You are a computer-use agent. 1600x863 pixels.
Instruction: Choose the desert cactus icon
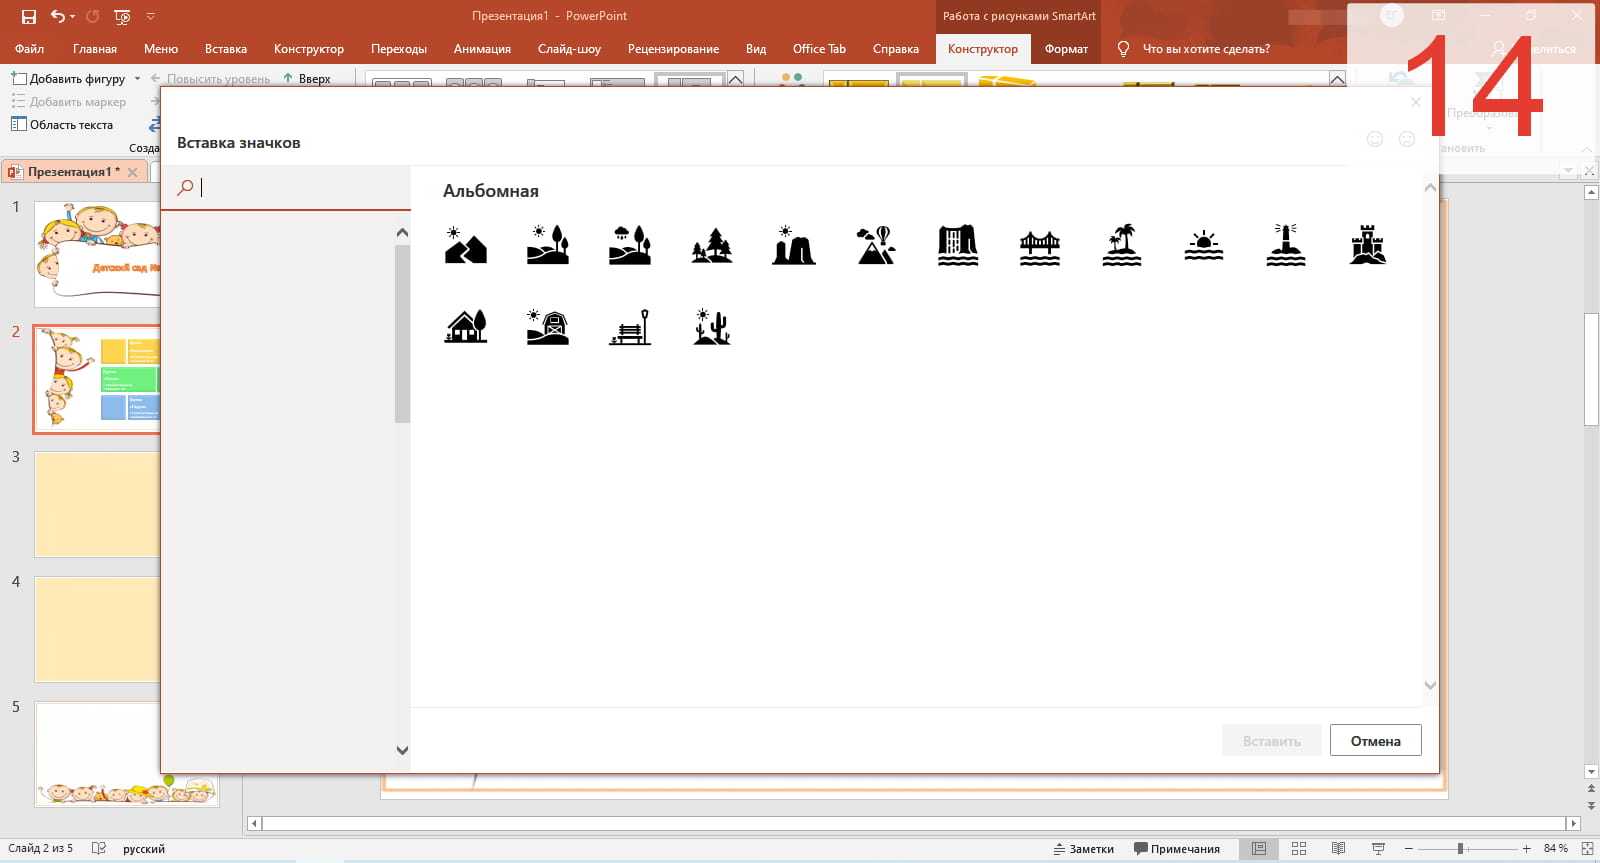(x=711, y=327)
